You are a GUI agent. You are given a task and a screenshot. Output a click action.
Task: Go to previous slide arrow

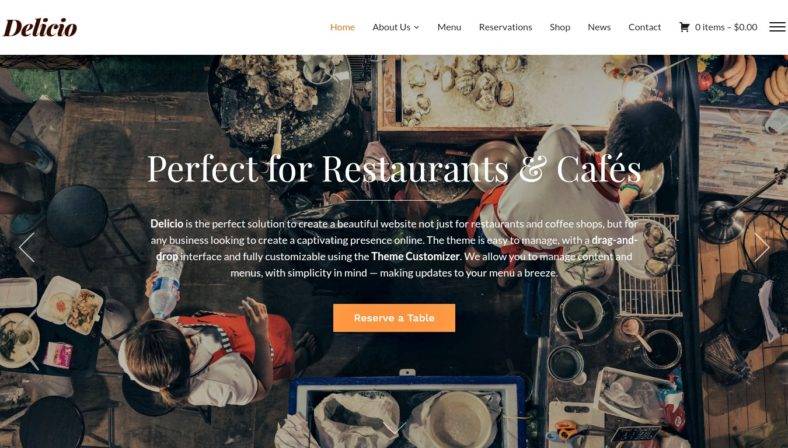coord(27,247)
